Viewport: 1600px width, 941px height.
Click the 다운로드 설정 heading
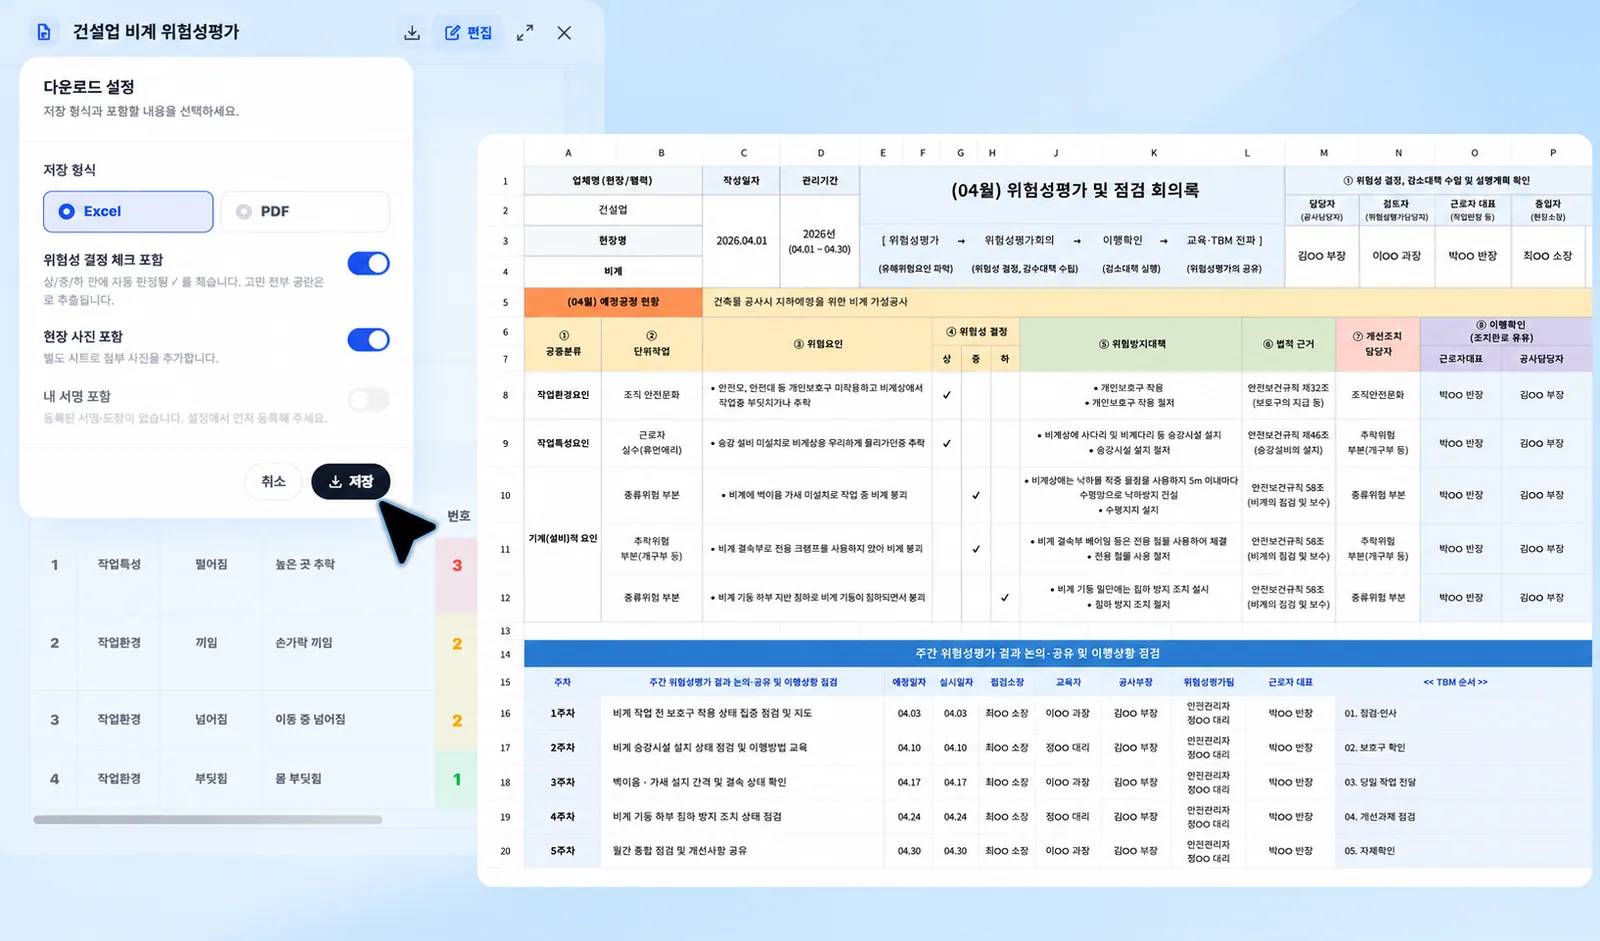(89, 87)
